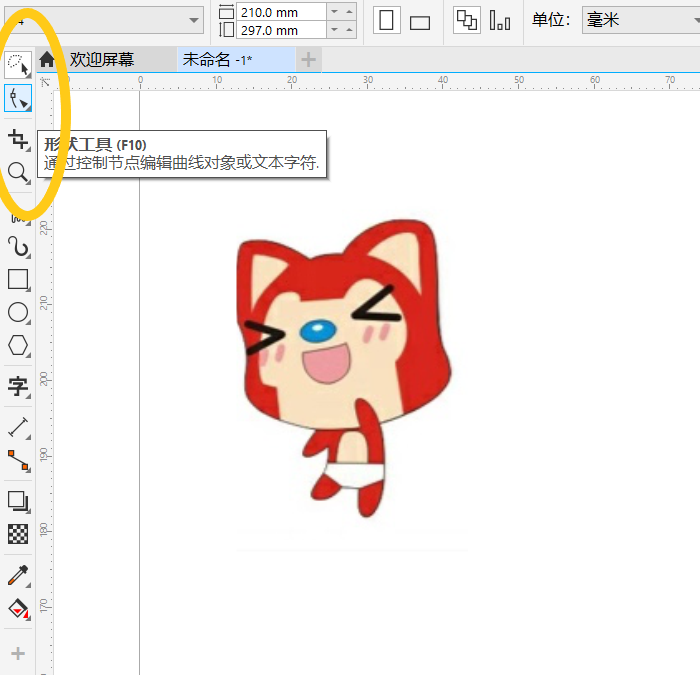700x675 pixels.
Task: Select the Crop tool
Action: point(17,139)
